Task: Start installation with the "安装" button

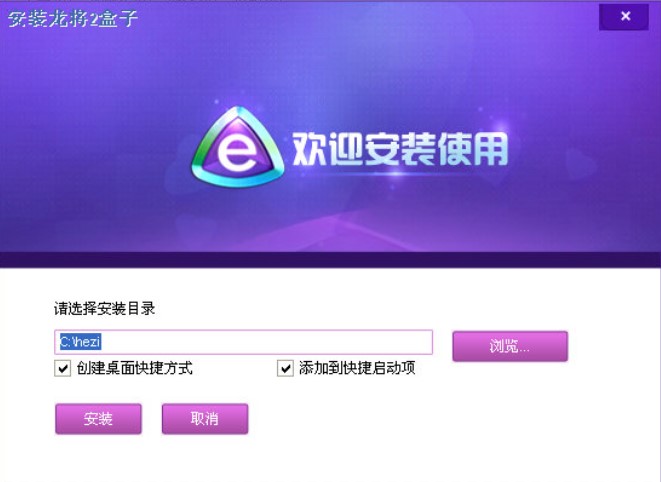Action: click(98, 419)
